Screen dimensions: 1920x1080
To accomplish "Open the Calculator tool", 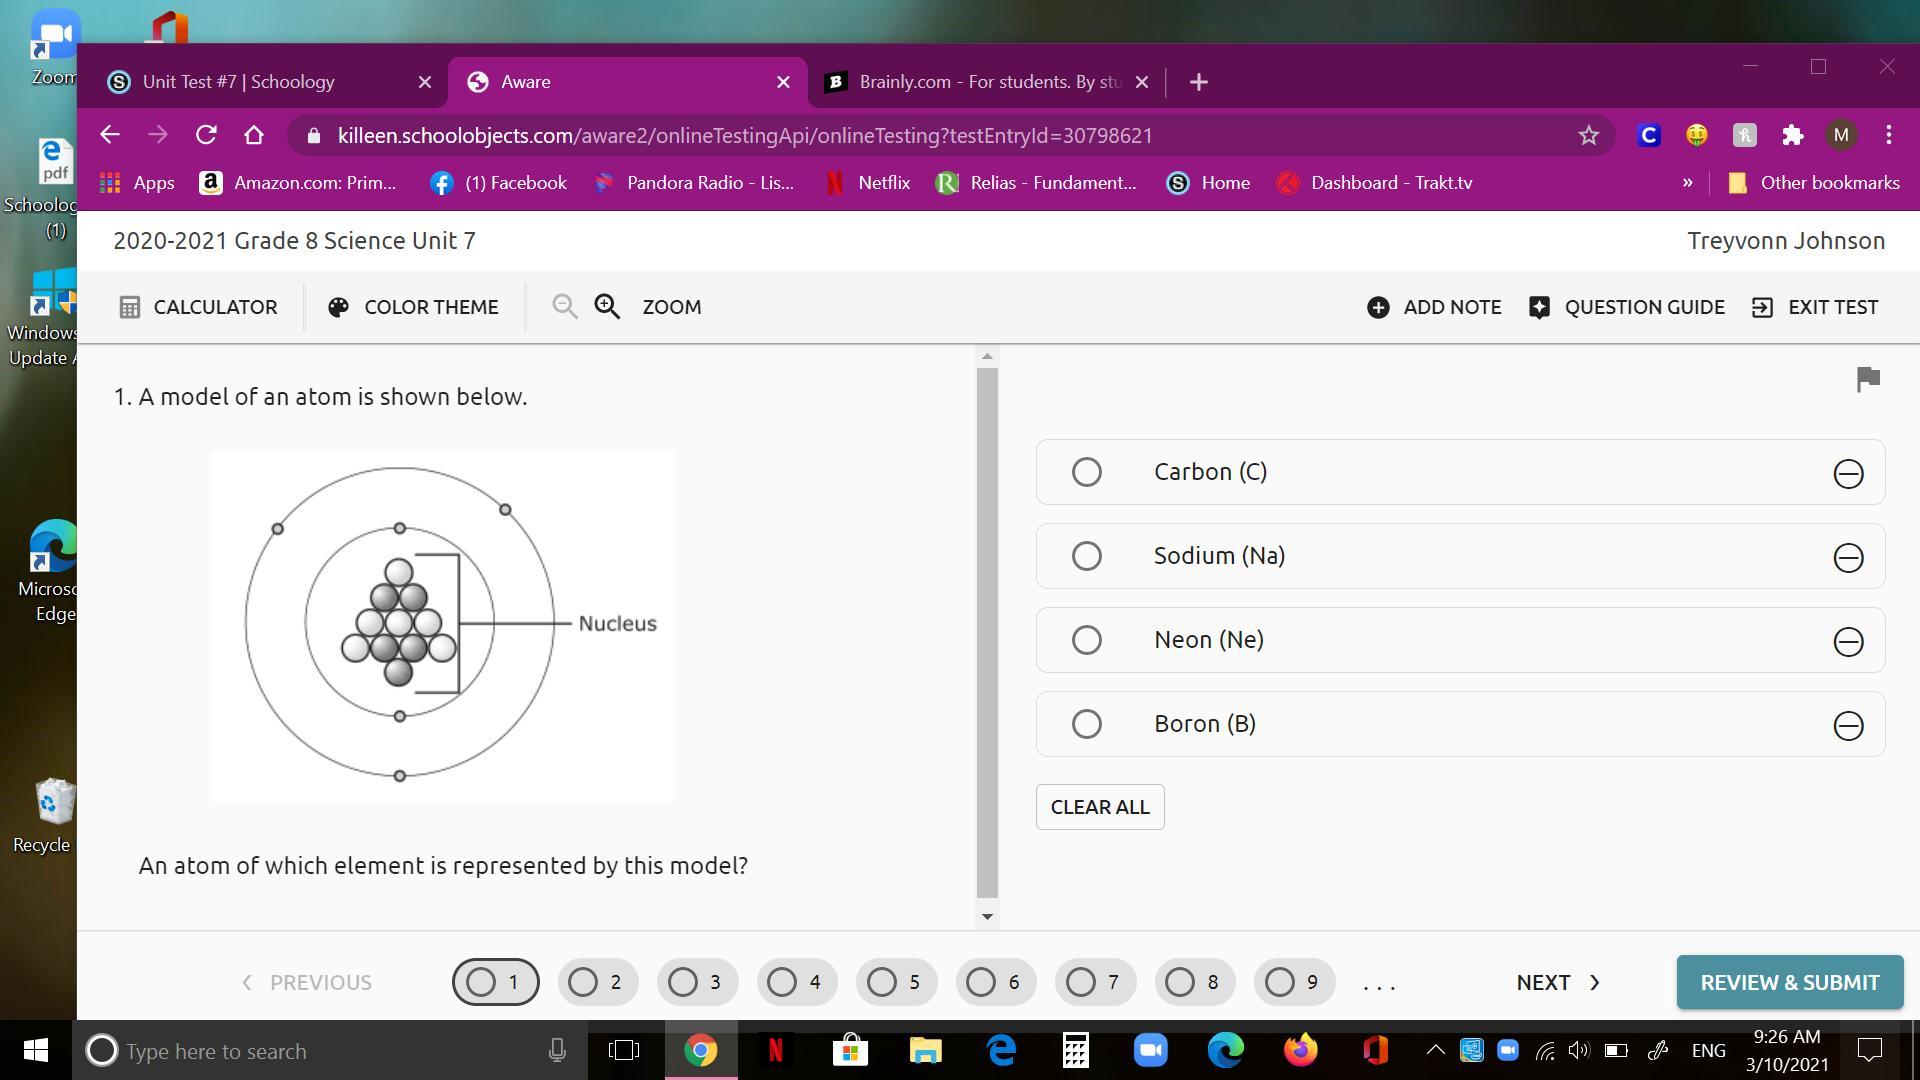I will click(x=198, y=307).
